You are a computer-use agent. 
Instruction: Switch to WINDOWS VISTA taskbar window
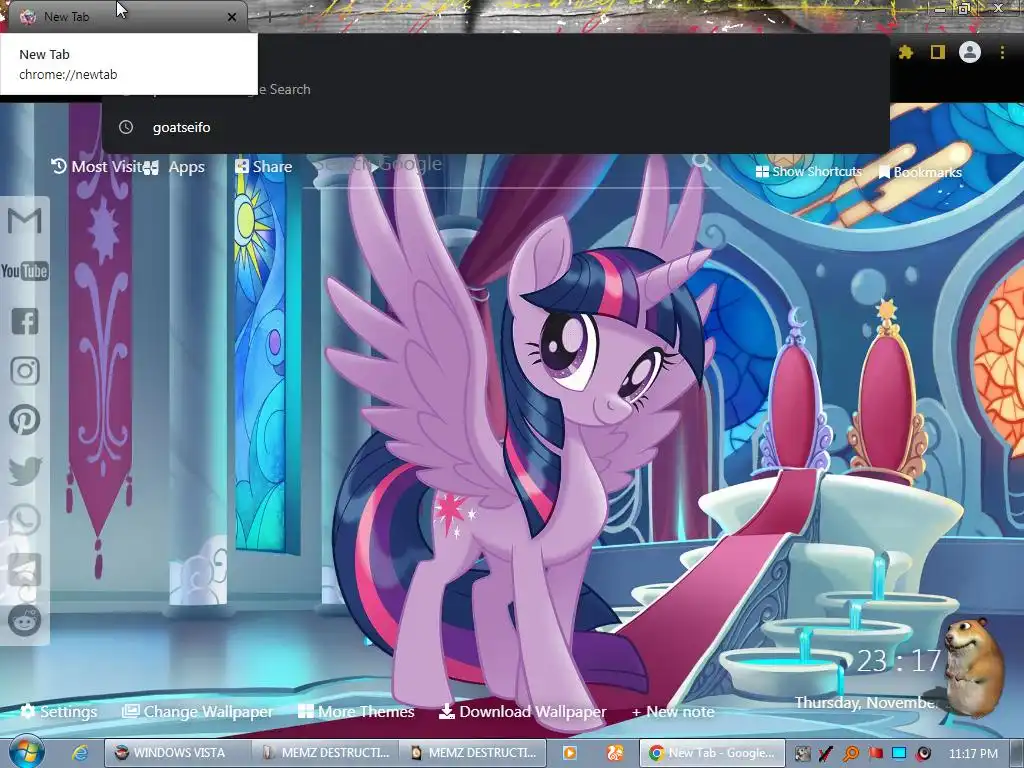pos(177,753)
